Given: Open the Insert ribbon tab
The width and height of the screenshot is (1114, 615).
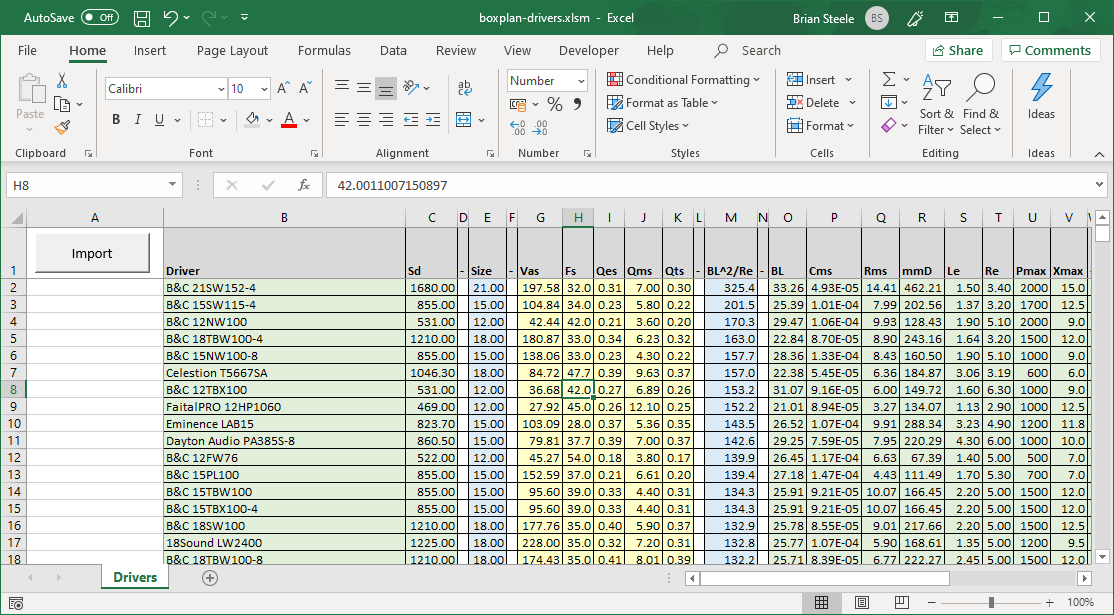Looking at the screenshot, I should (150, 50).
